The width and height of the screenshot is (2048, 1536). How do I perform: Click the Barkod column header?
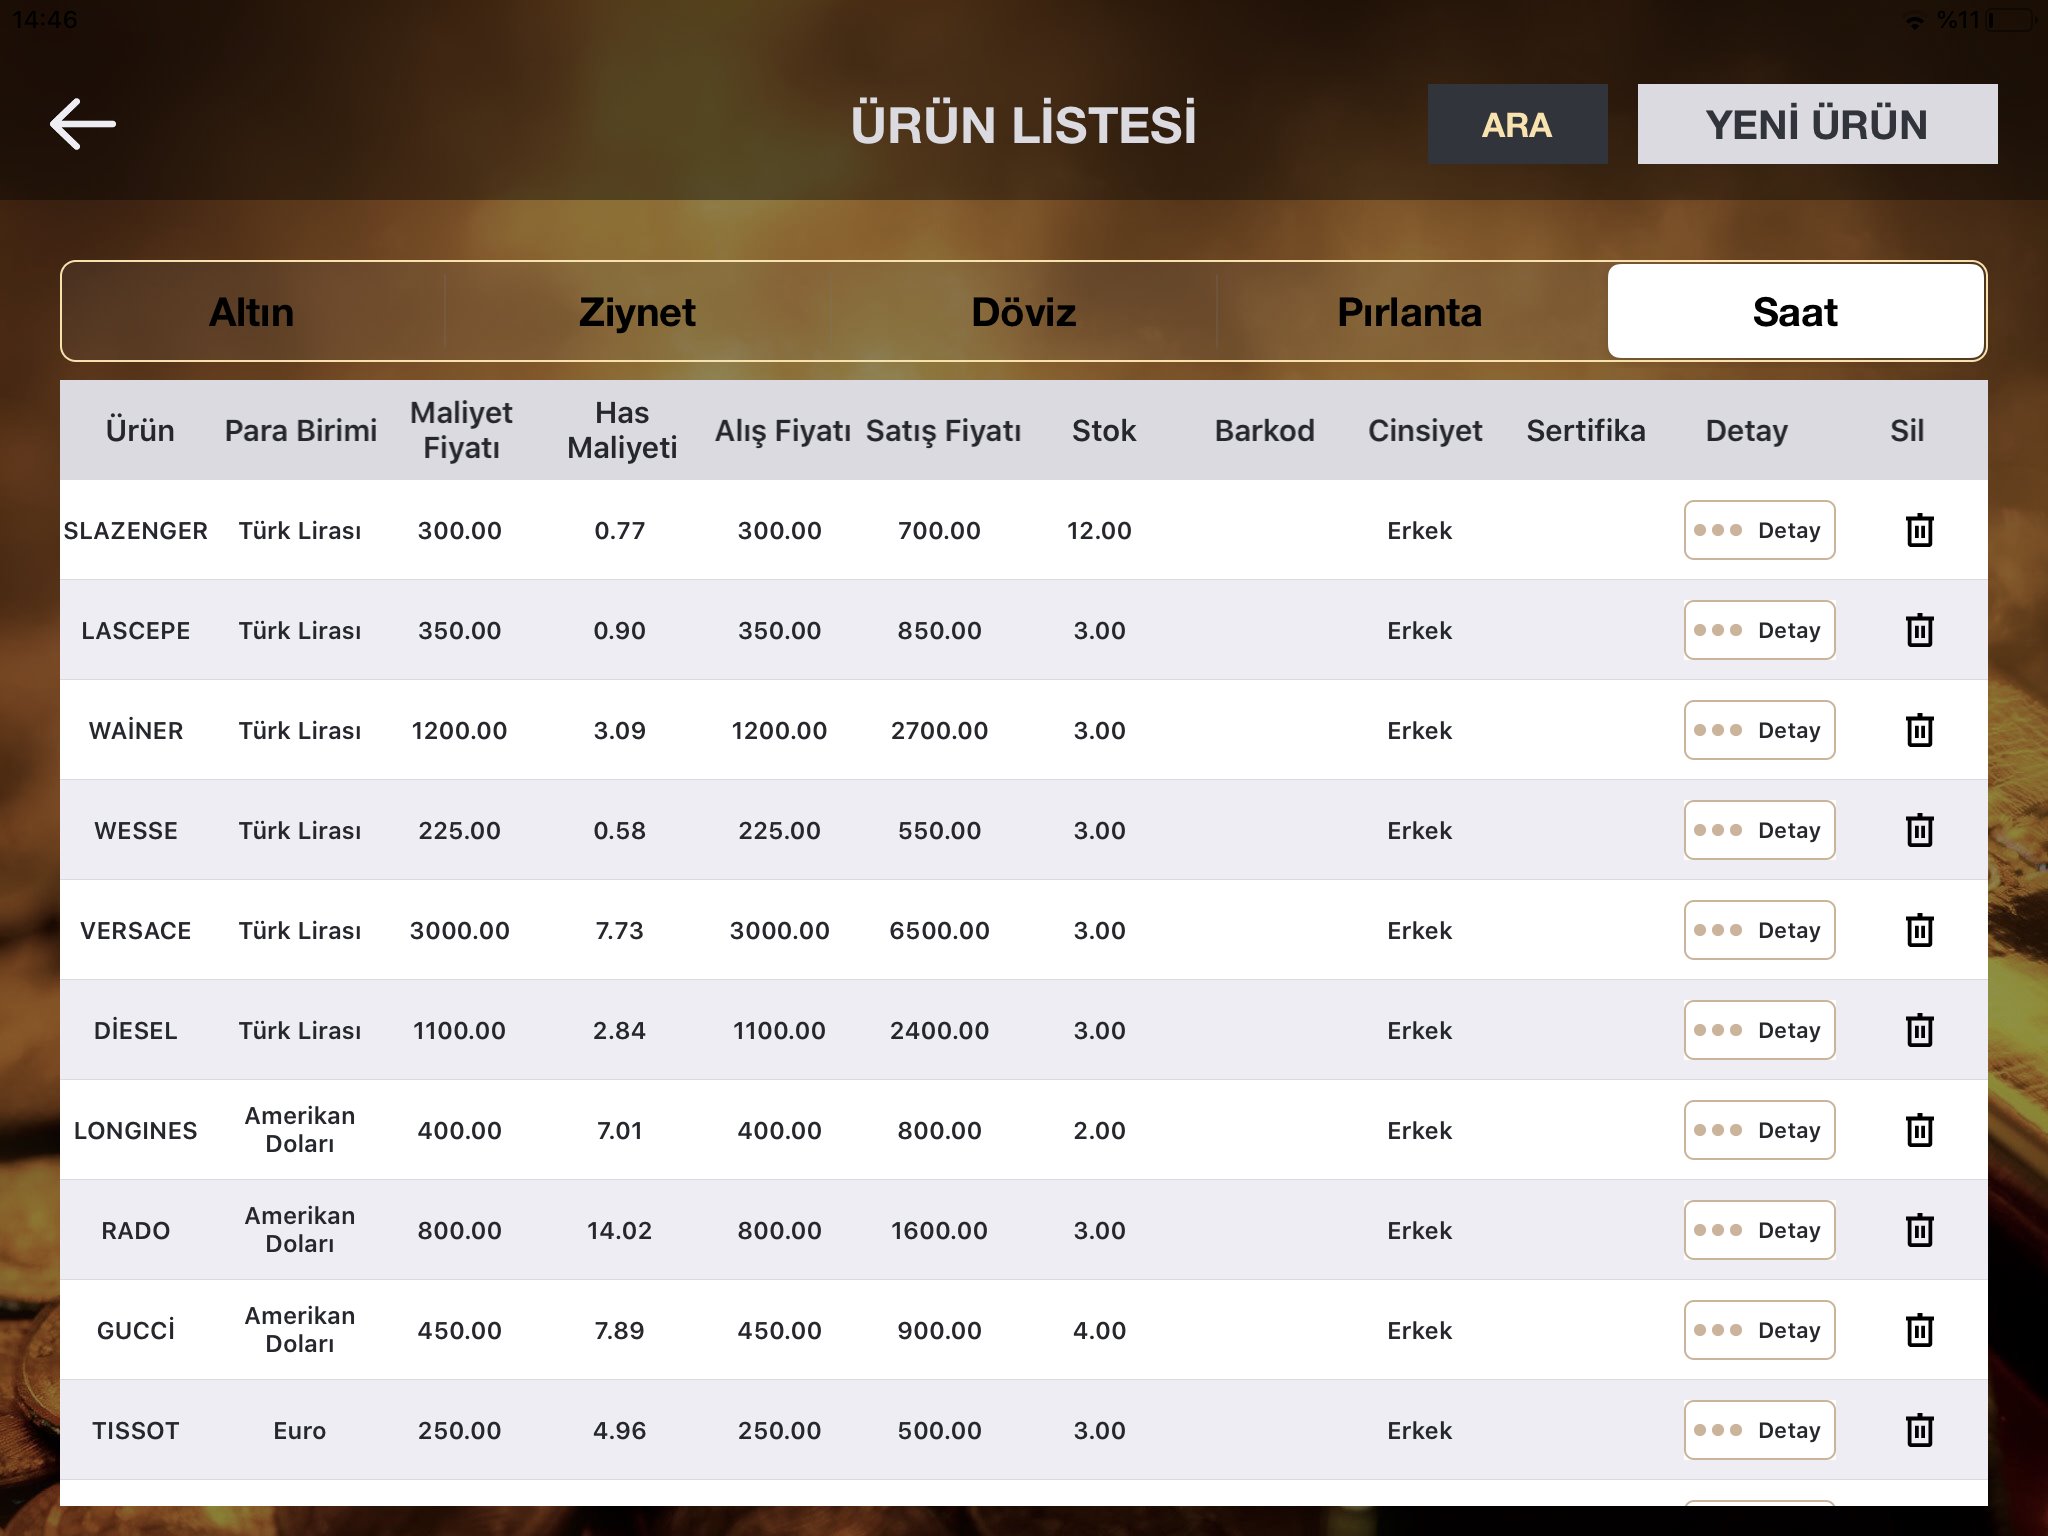[1264, 430]
